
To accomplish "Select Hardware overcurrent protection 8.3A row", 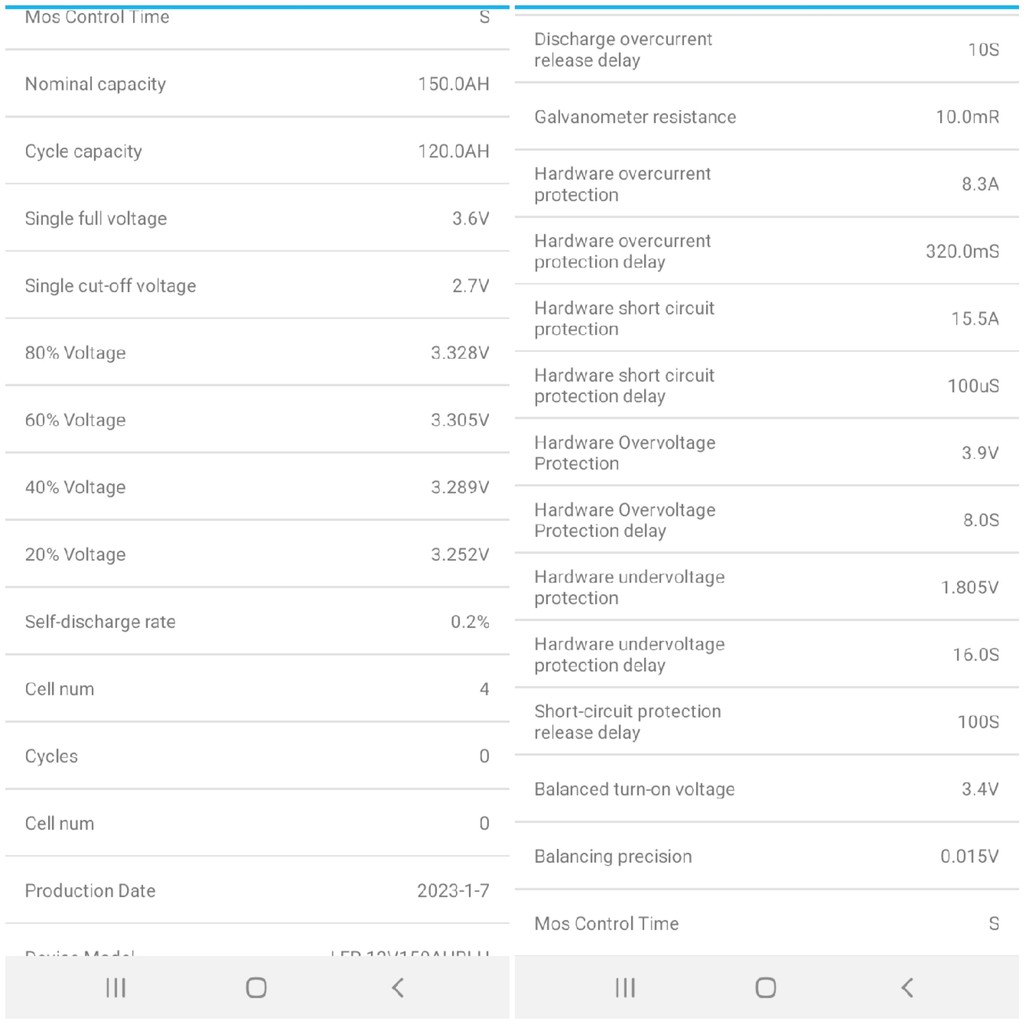I will point(767,184).
